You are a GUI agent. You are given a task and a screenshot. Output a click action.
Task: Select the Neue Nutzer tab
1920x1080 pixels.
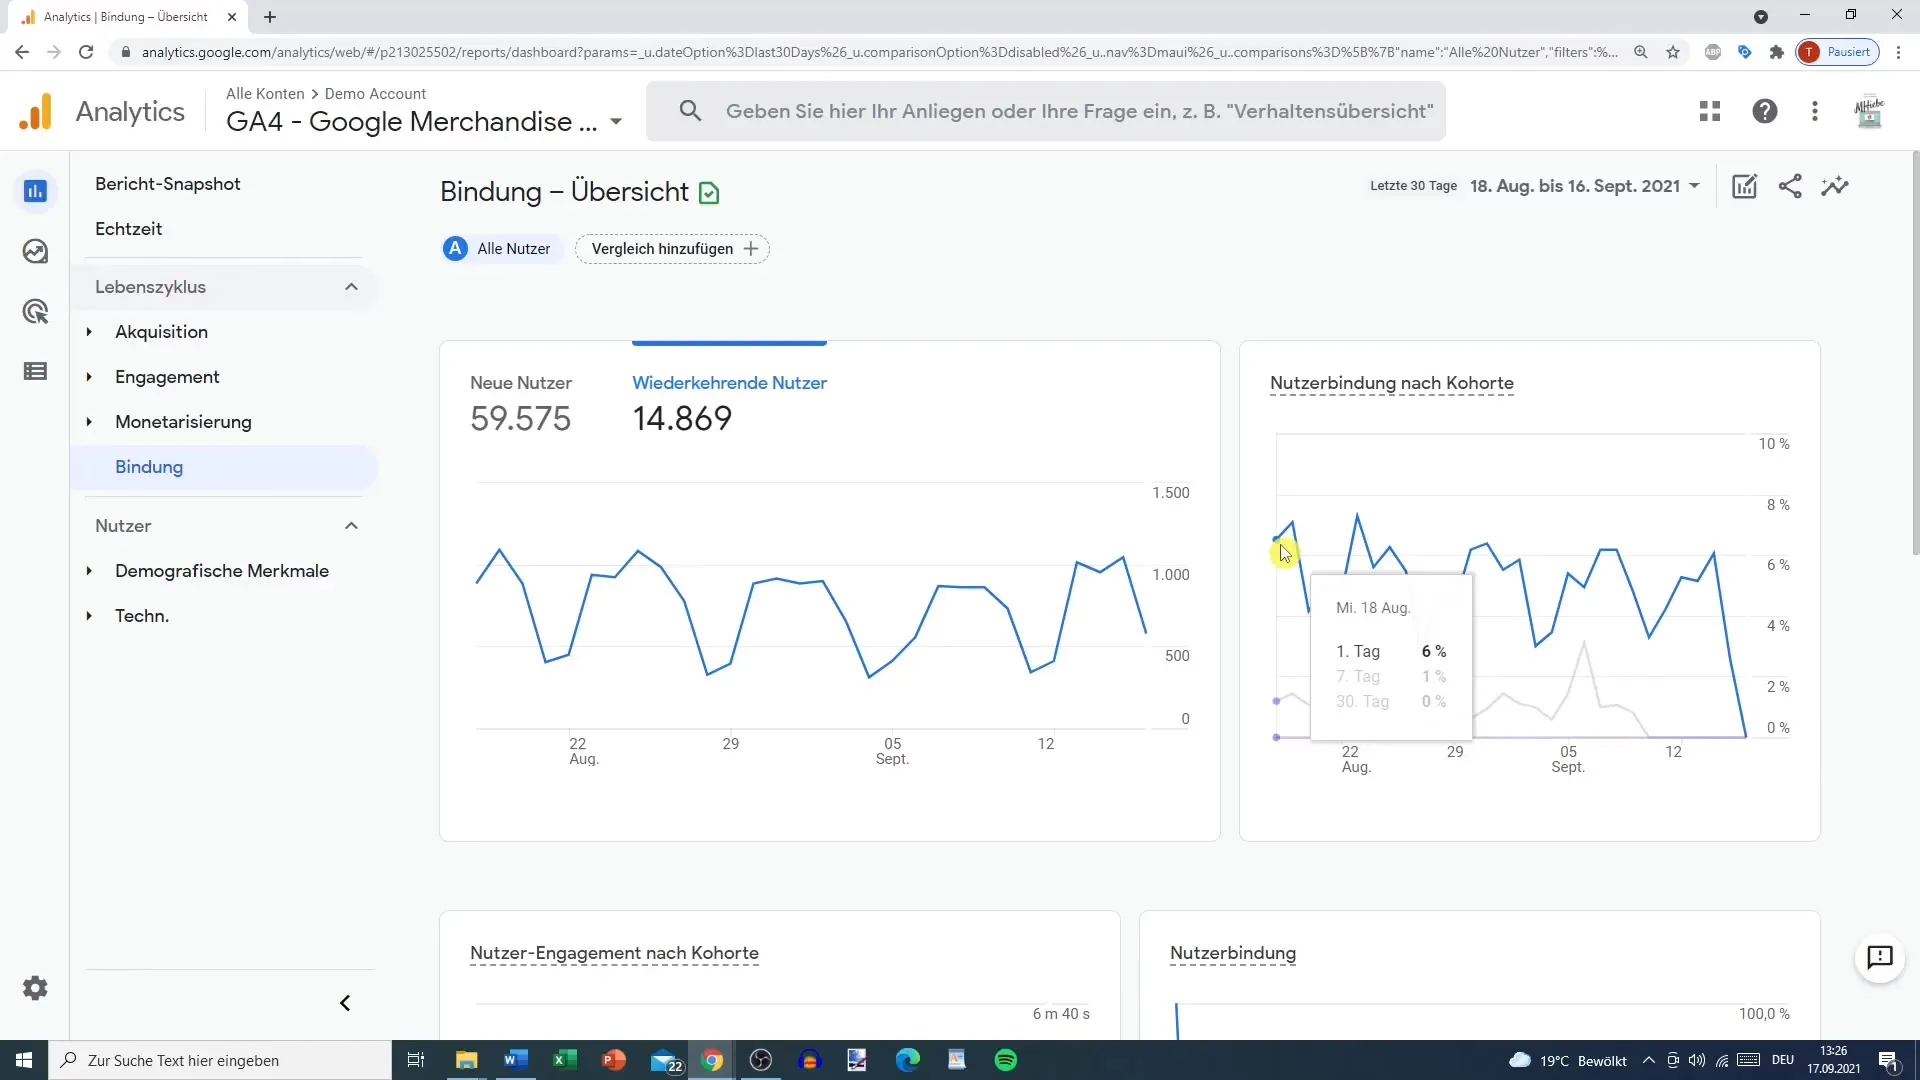pyautogui.click(x=521, y=382)
